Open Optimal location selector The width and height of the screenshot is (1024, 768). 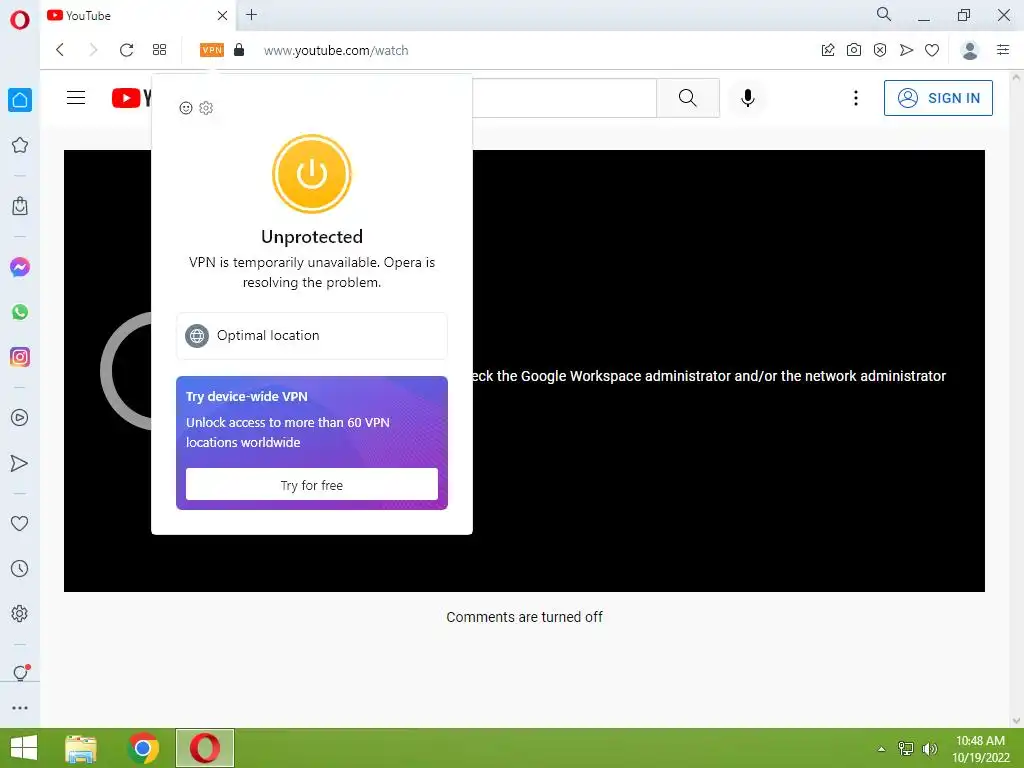[x=312, y=336]
